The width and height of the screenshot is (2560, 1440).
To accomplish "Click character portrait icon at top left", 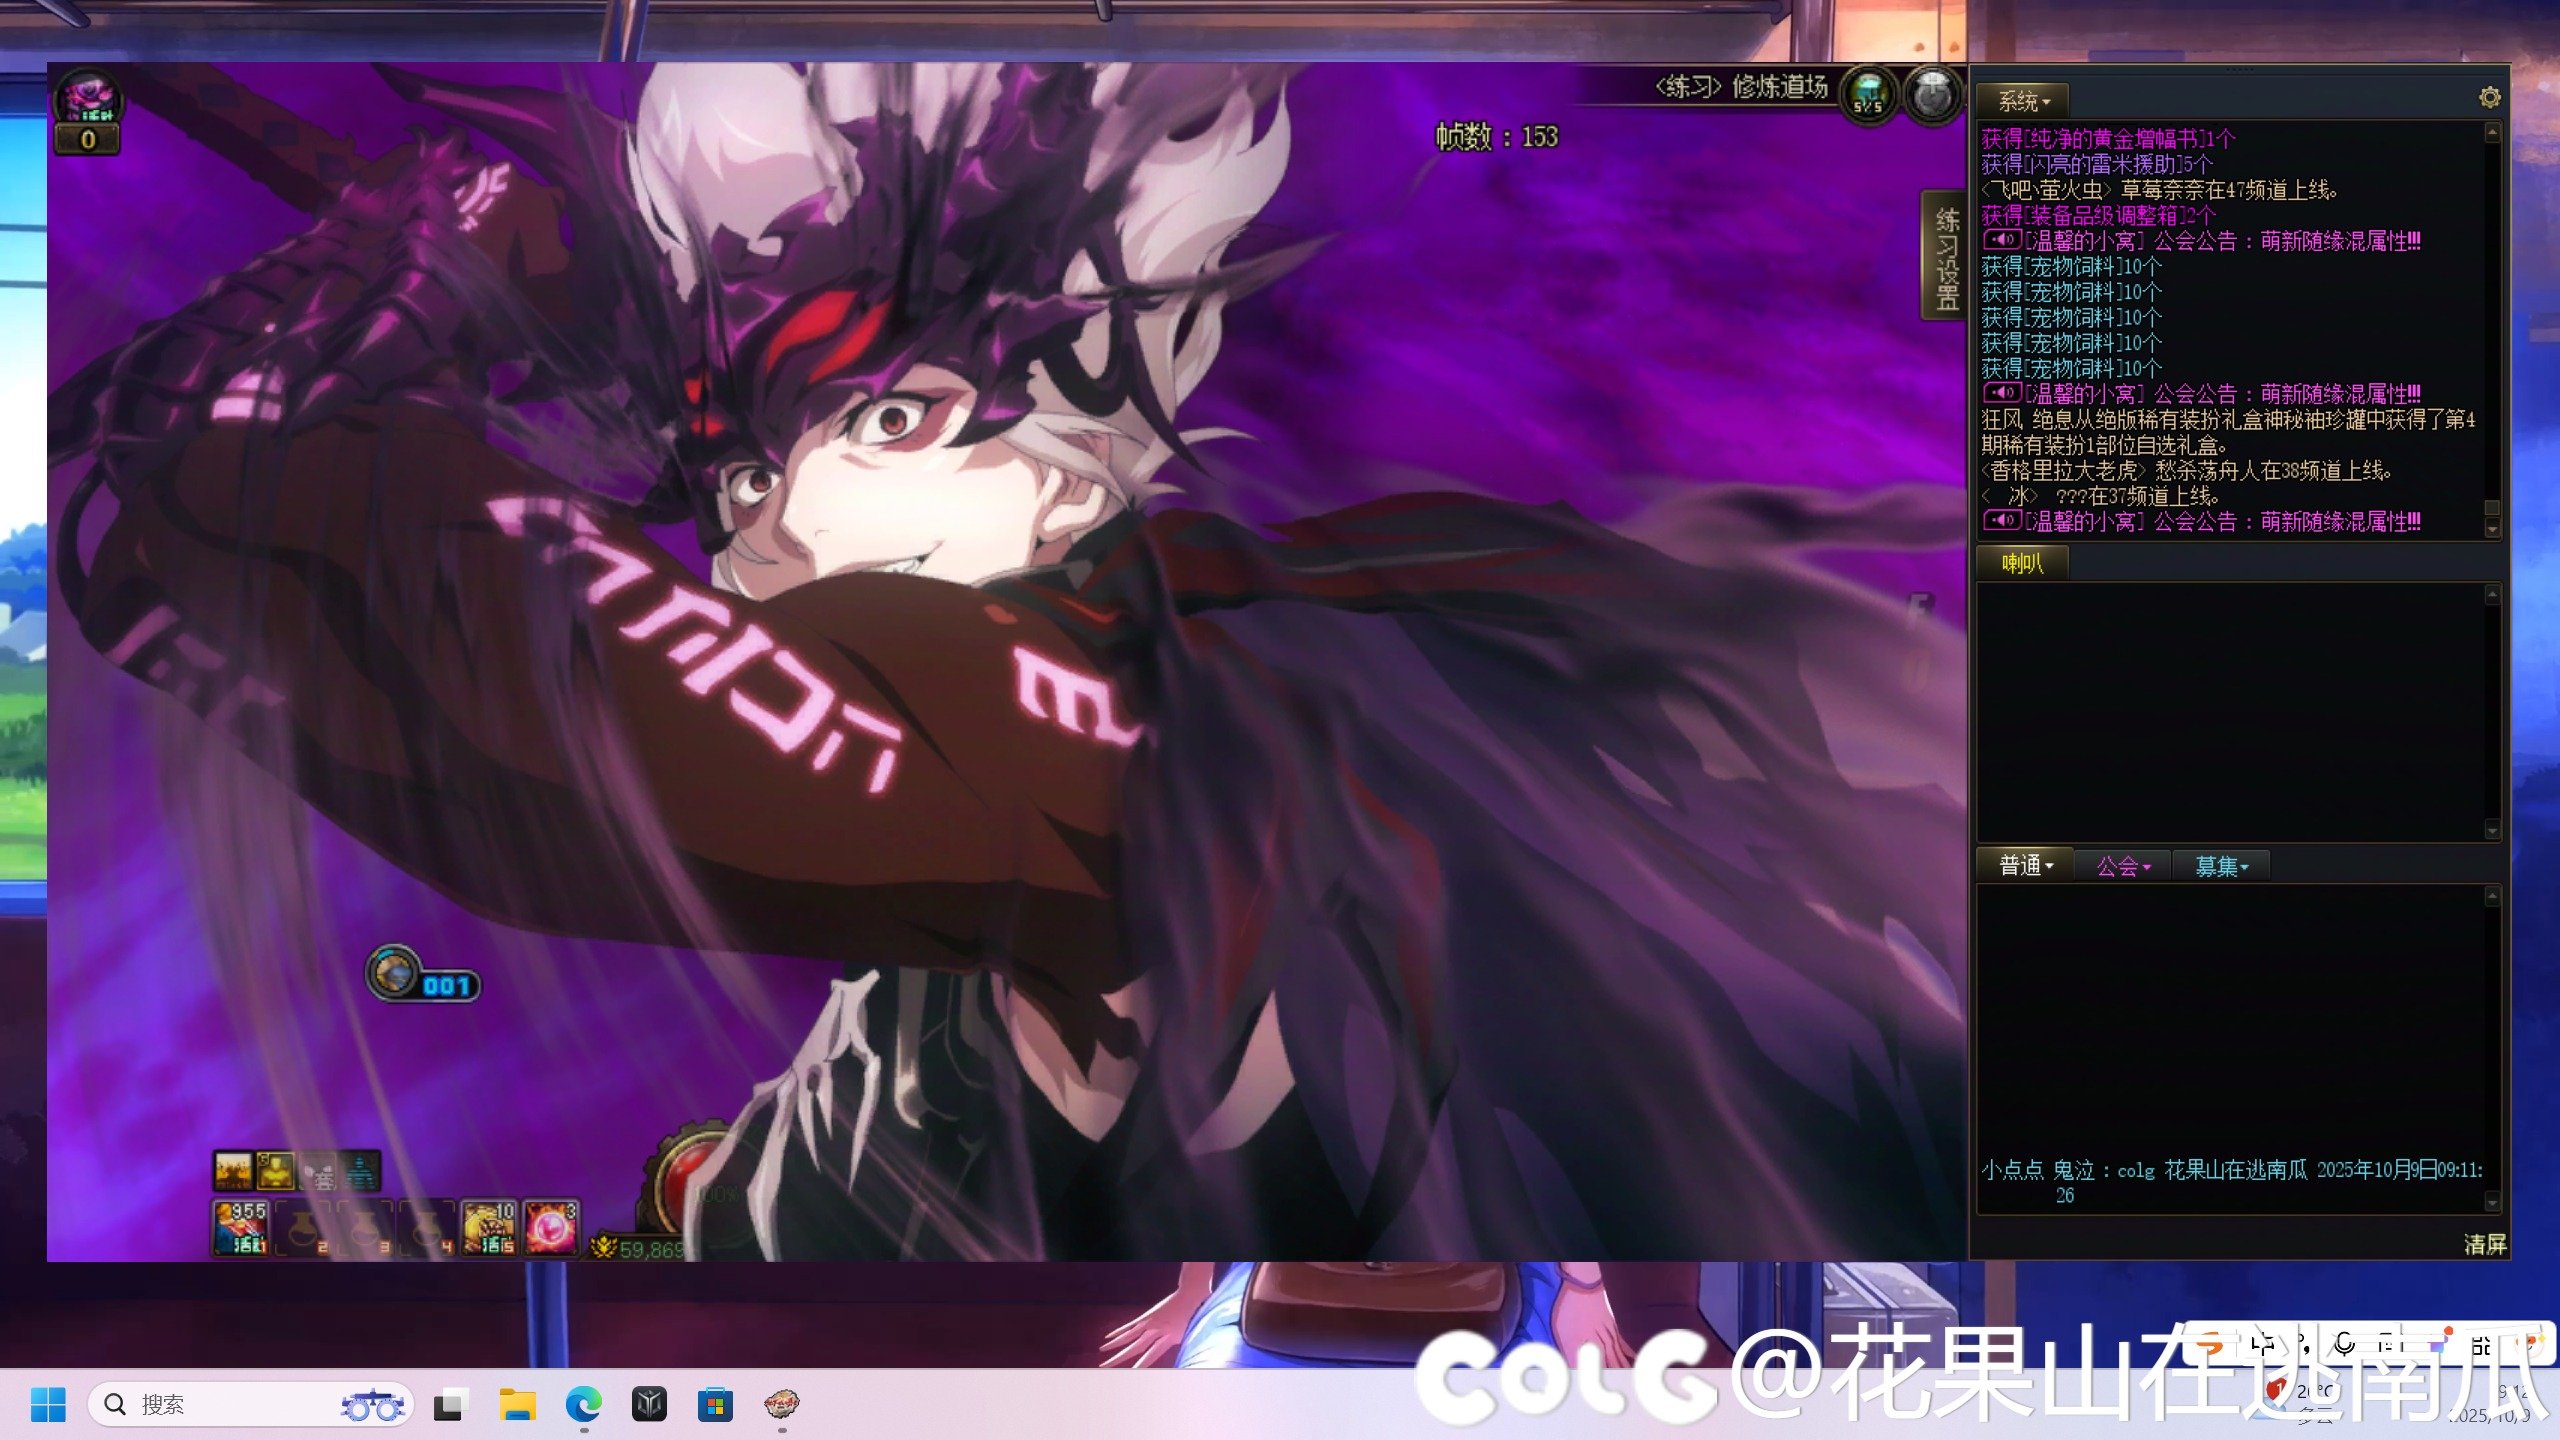I will point(88,98).
